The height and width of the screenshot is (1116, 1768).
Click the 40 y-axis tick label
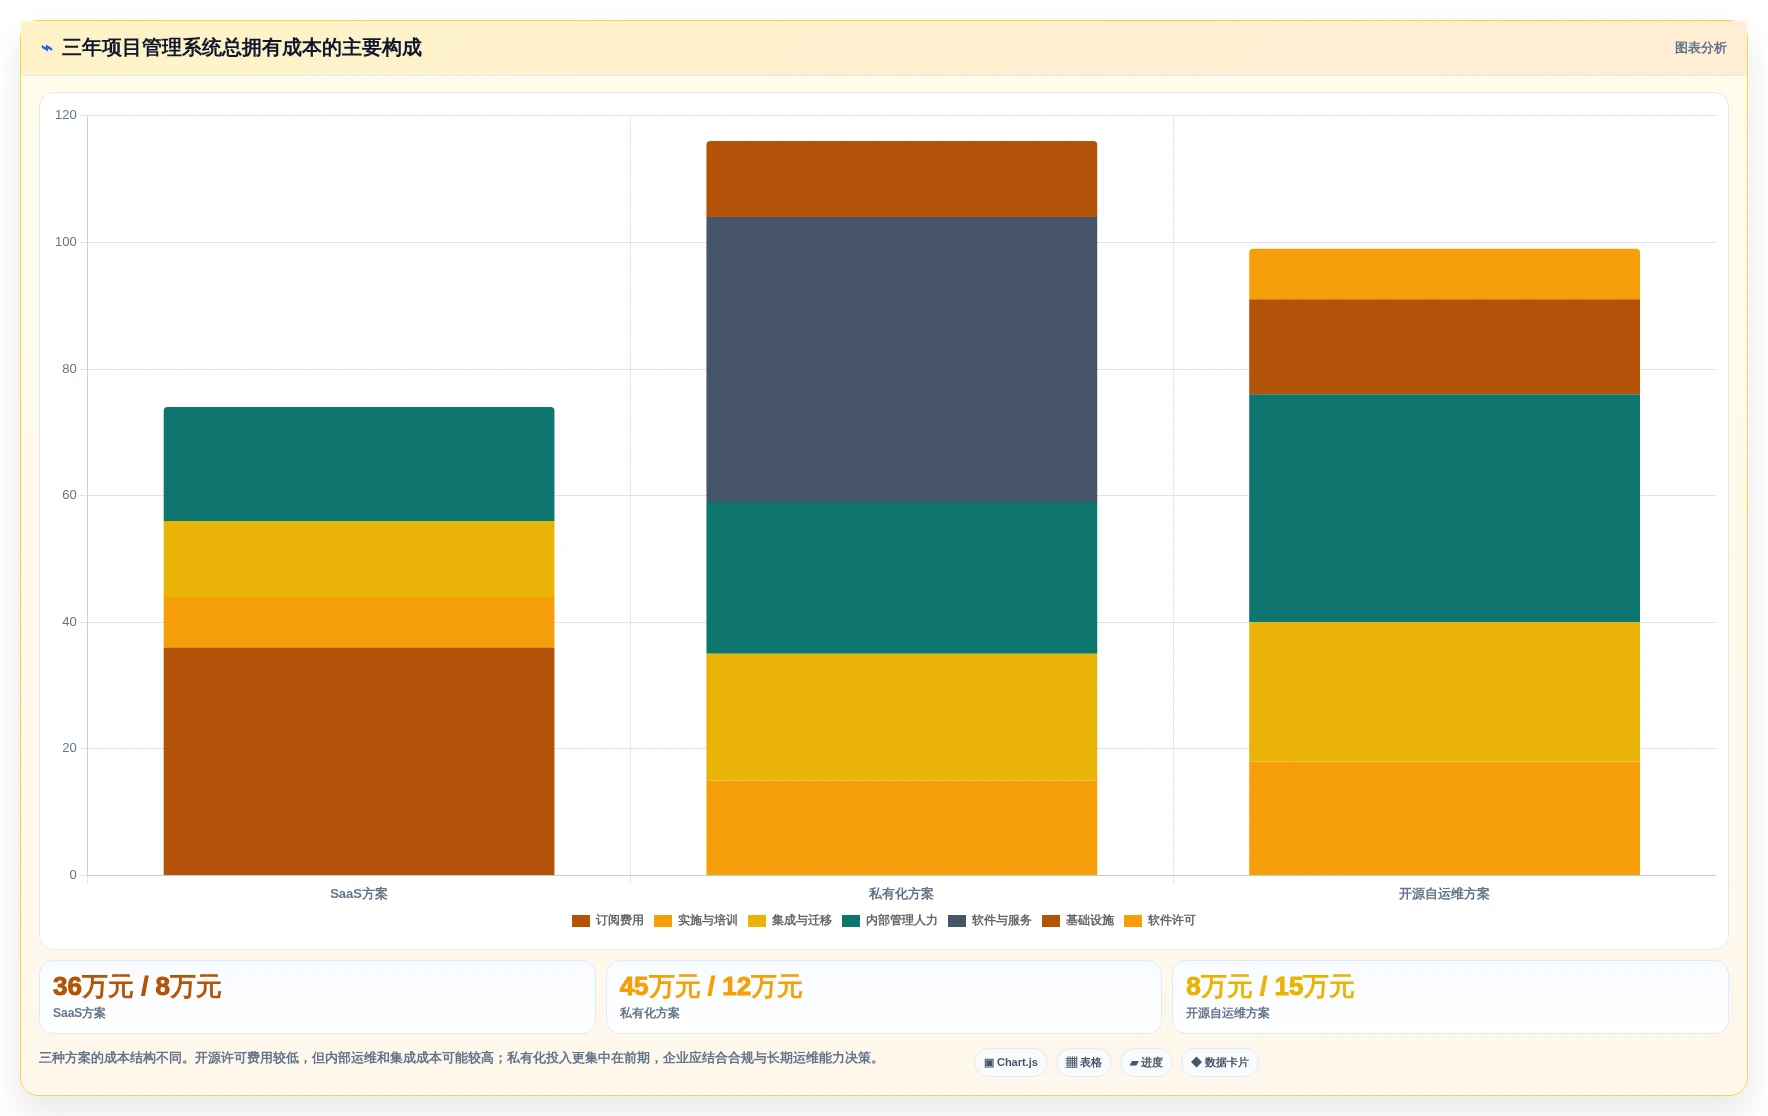tap(69, 622)
